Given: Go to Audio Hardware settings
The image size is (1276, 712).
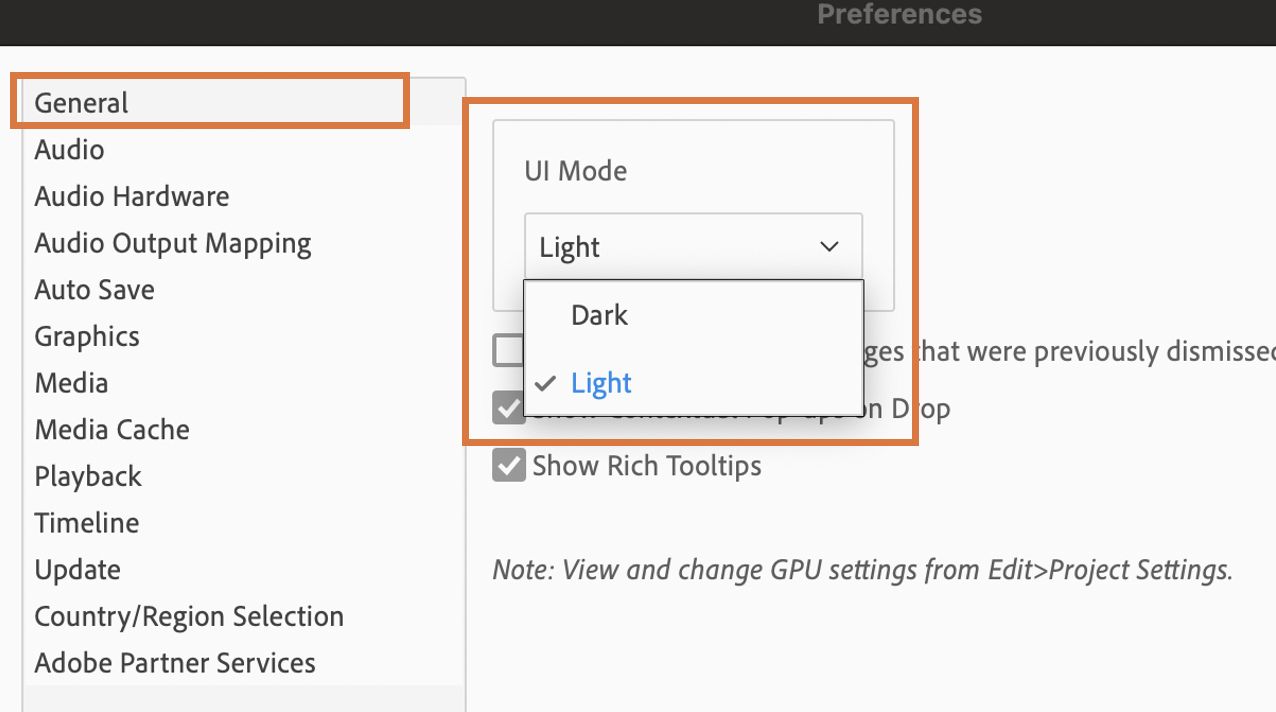Looking at the screenshot, I should click(x=132, y=196).
